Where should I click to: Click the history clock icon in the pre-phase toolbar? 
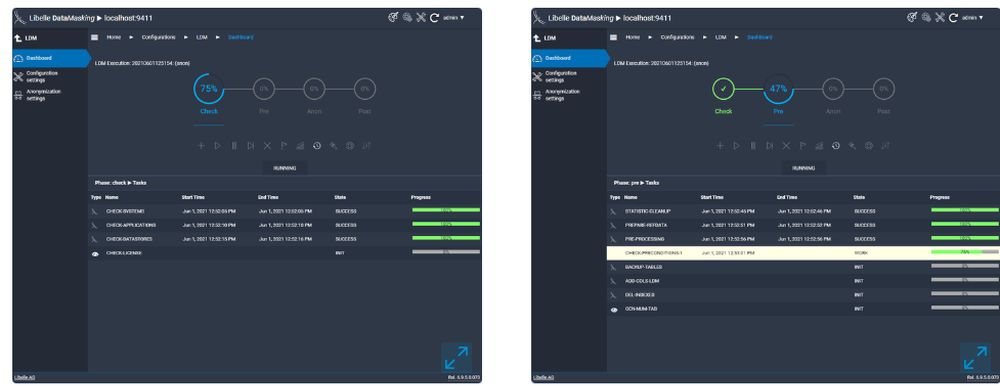point(836,145)
